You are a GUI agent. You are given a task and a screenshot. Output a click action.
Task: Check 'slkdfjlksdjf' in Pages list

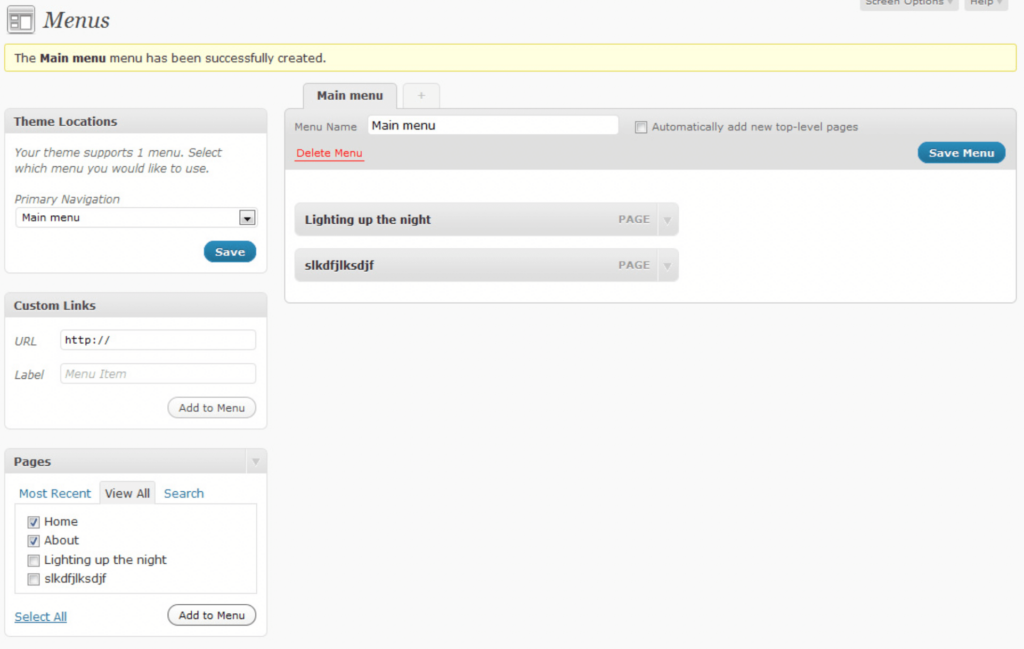(x=34, y=579)
